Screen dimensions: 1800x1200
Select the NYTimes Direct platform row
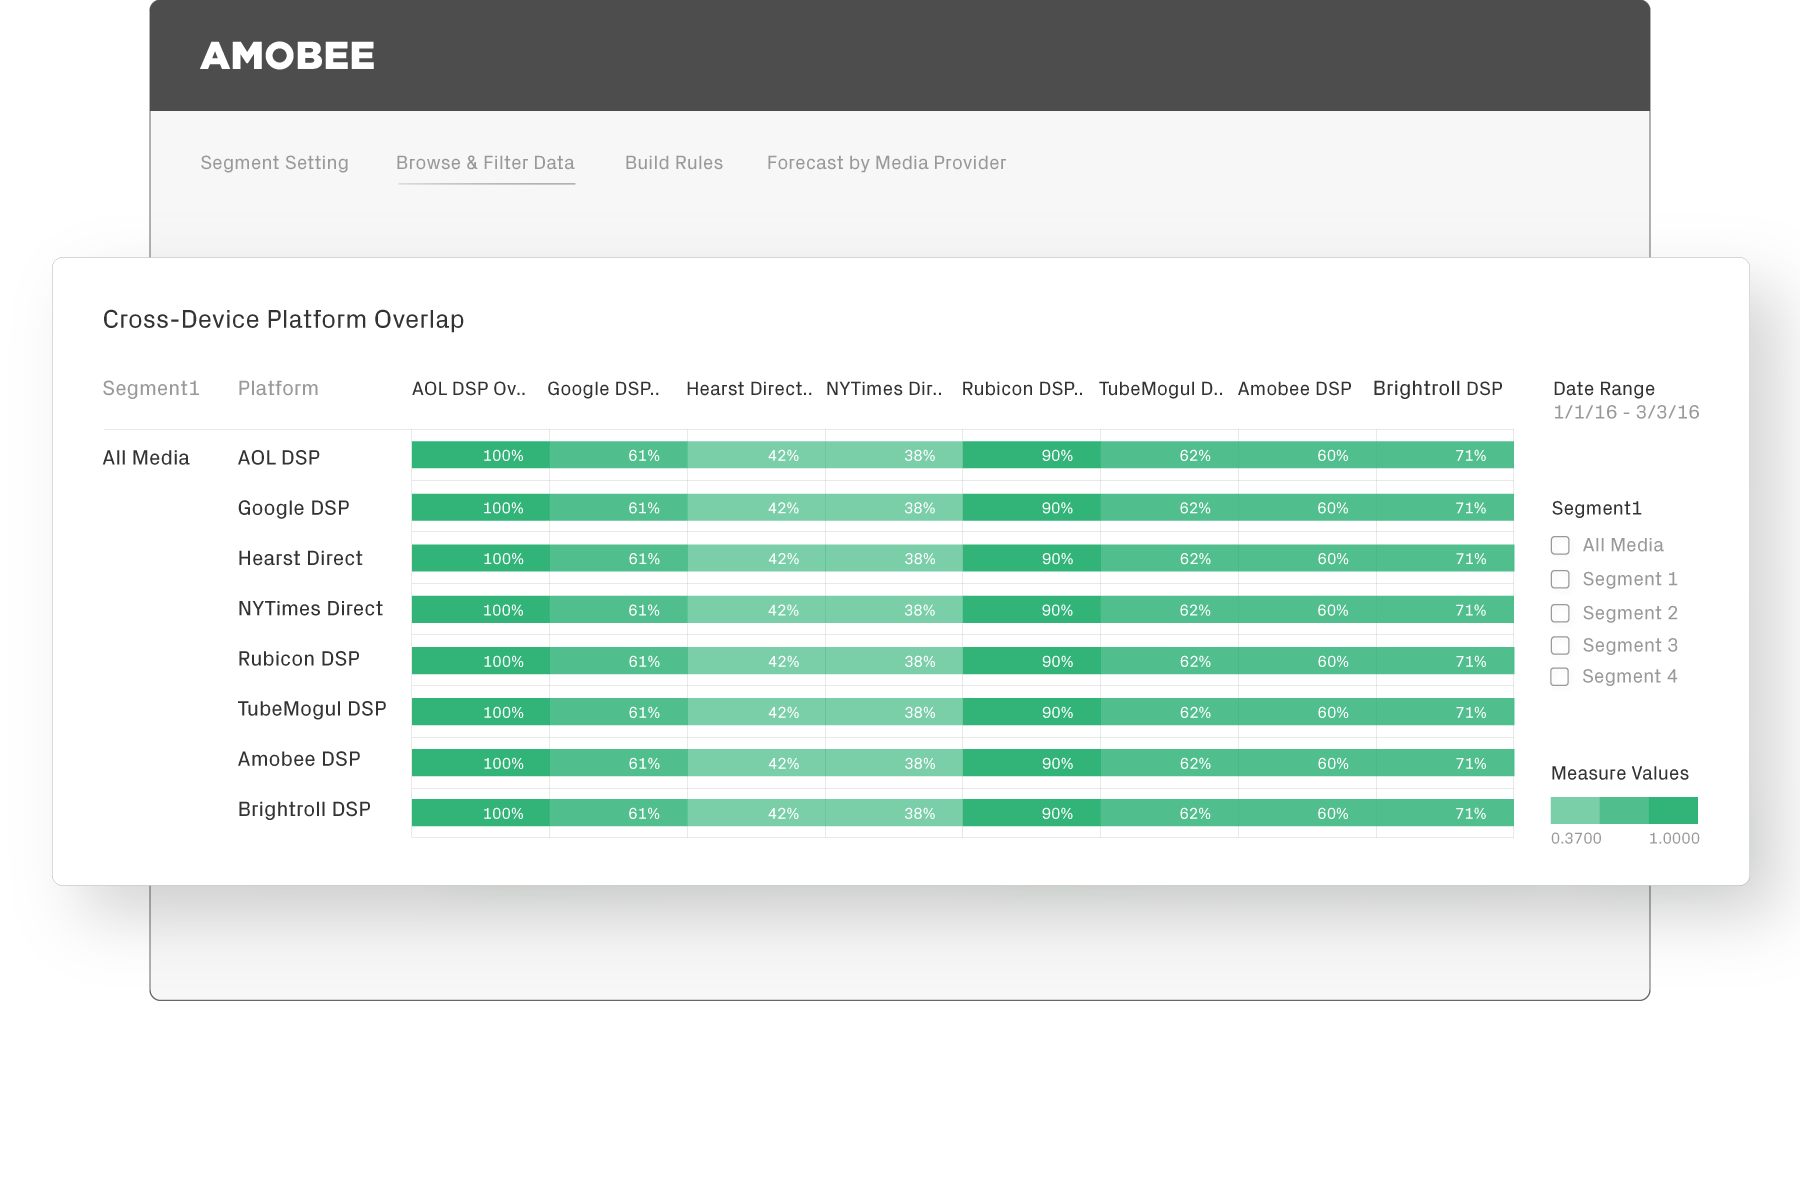click(310, 609)
